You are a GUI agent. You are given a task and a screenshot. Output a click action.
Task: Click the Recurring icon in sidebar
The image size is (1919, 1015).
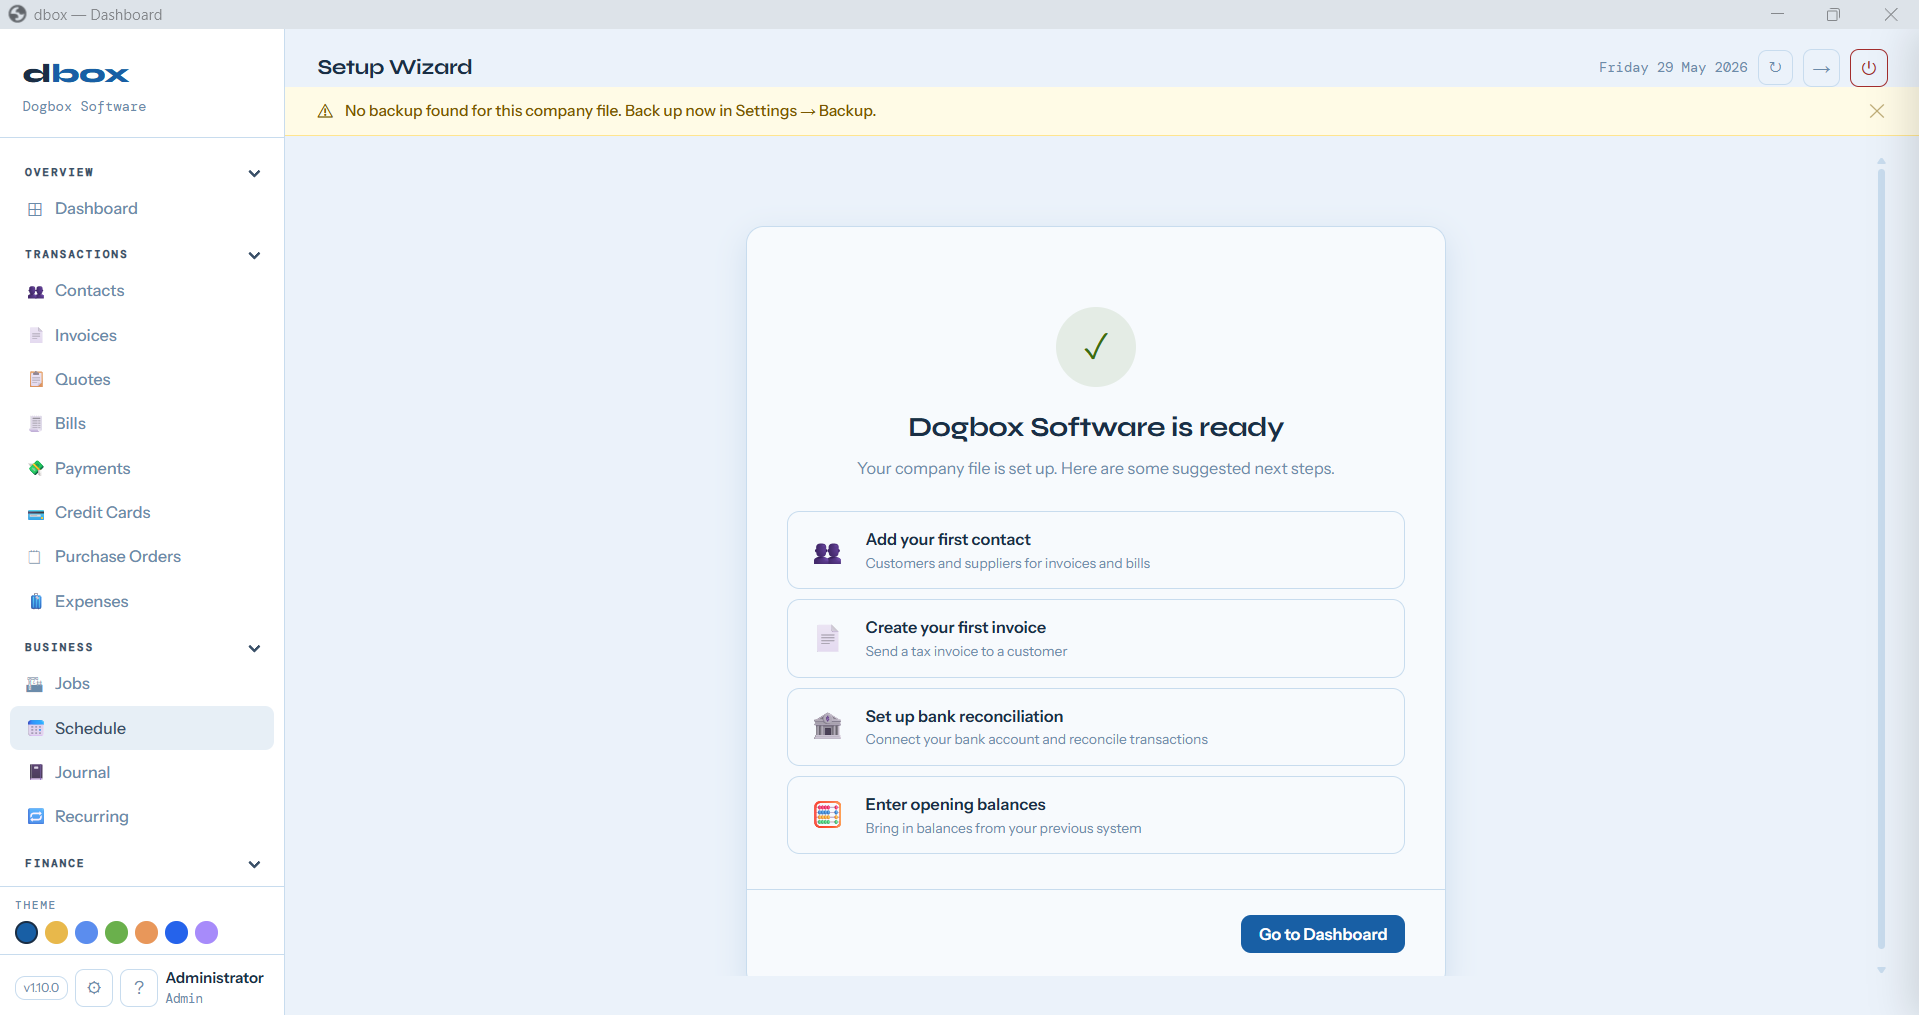(x=35, y=816)
